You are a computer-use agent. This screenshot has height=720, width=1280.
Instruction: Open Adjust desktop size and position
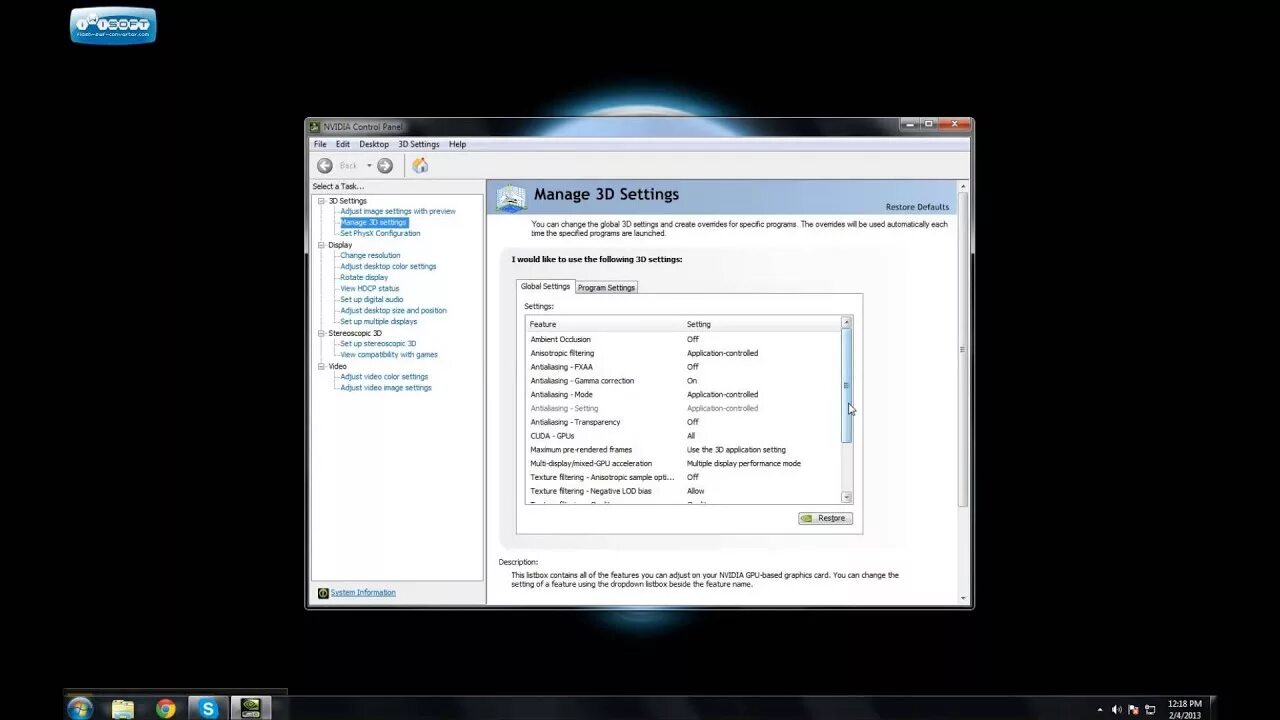click(393, 310)
